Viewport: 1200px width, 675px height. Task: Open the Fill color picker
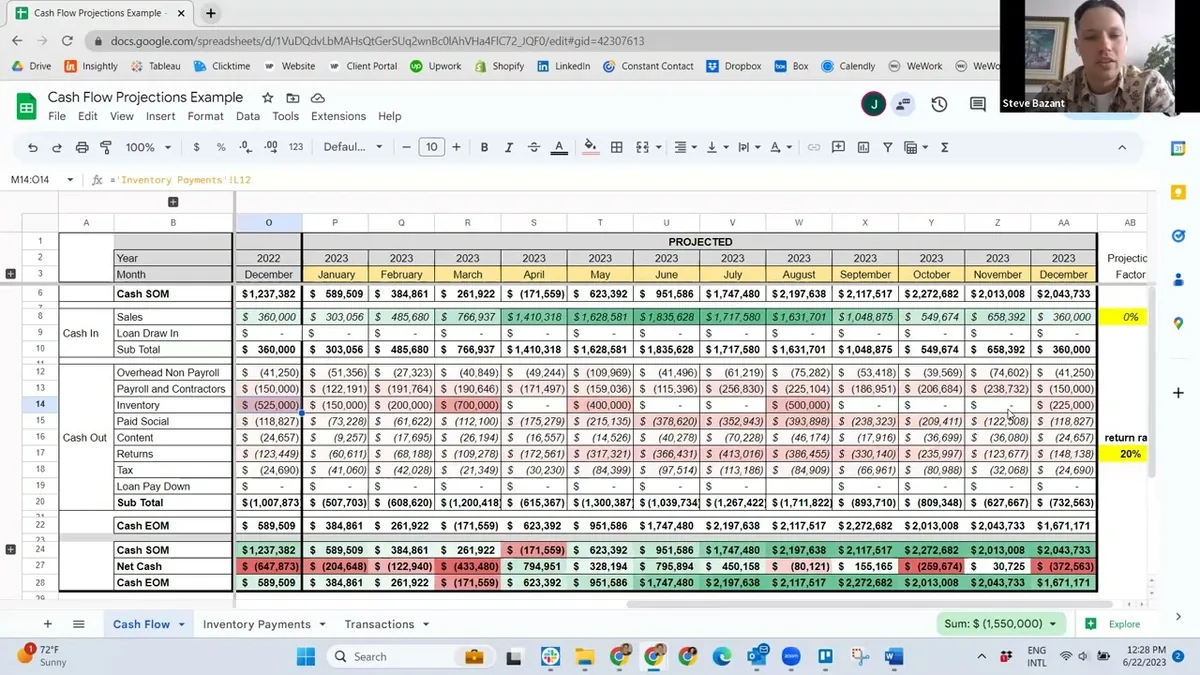point(590,147)
